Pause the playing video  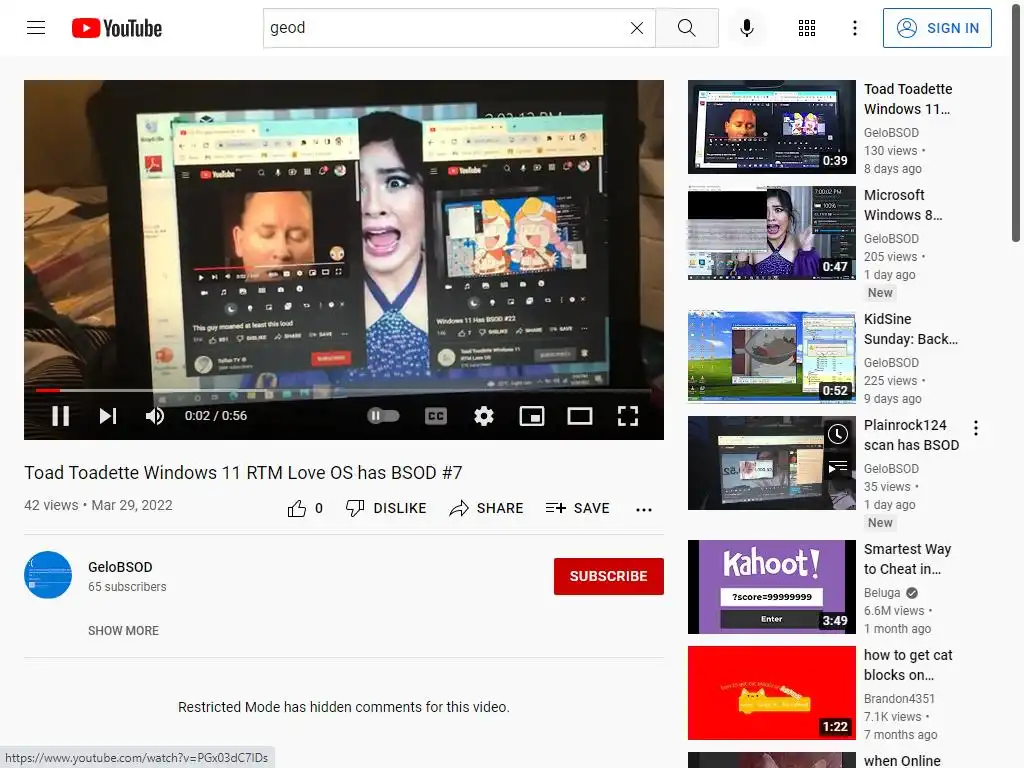tap(61, 416)
